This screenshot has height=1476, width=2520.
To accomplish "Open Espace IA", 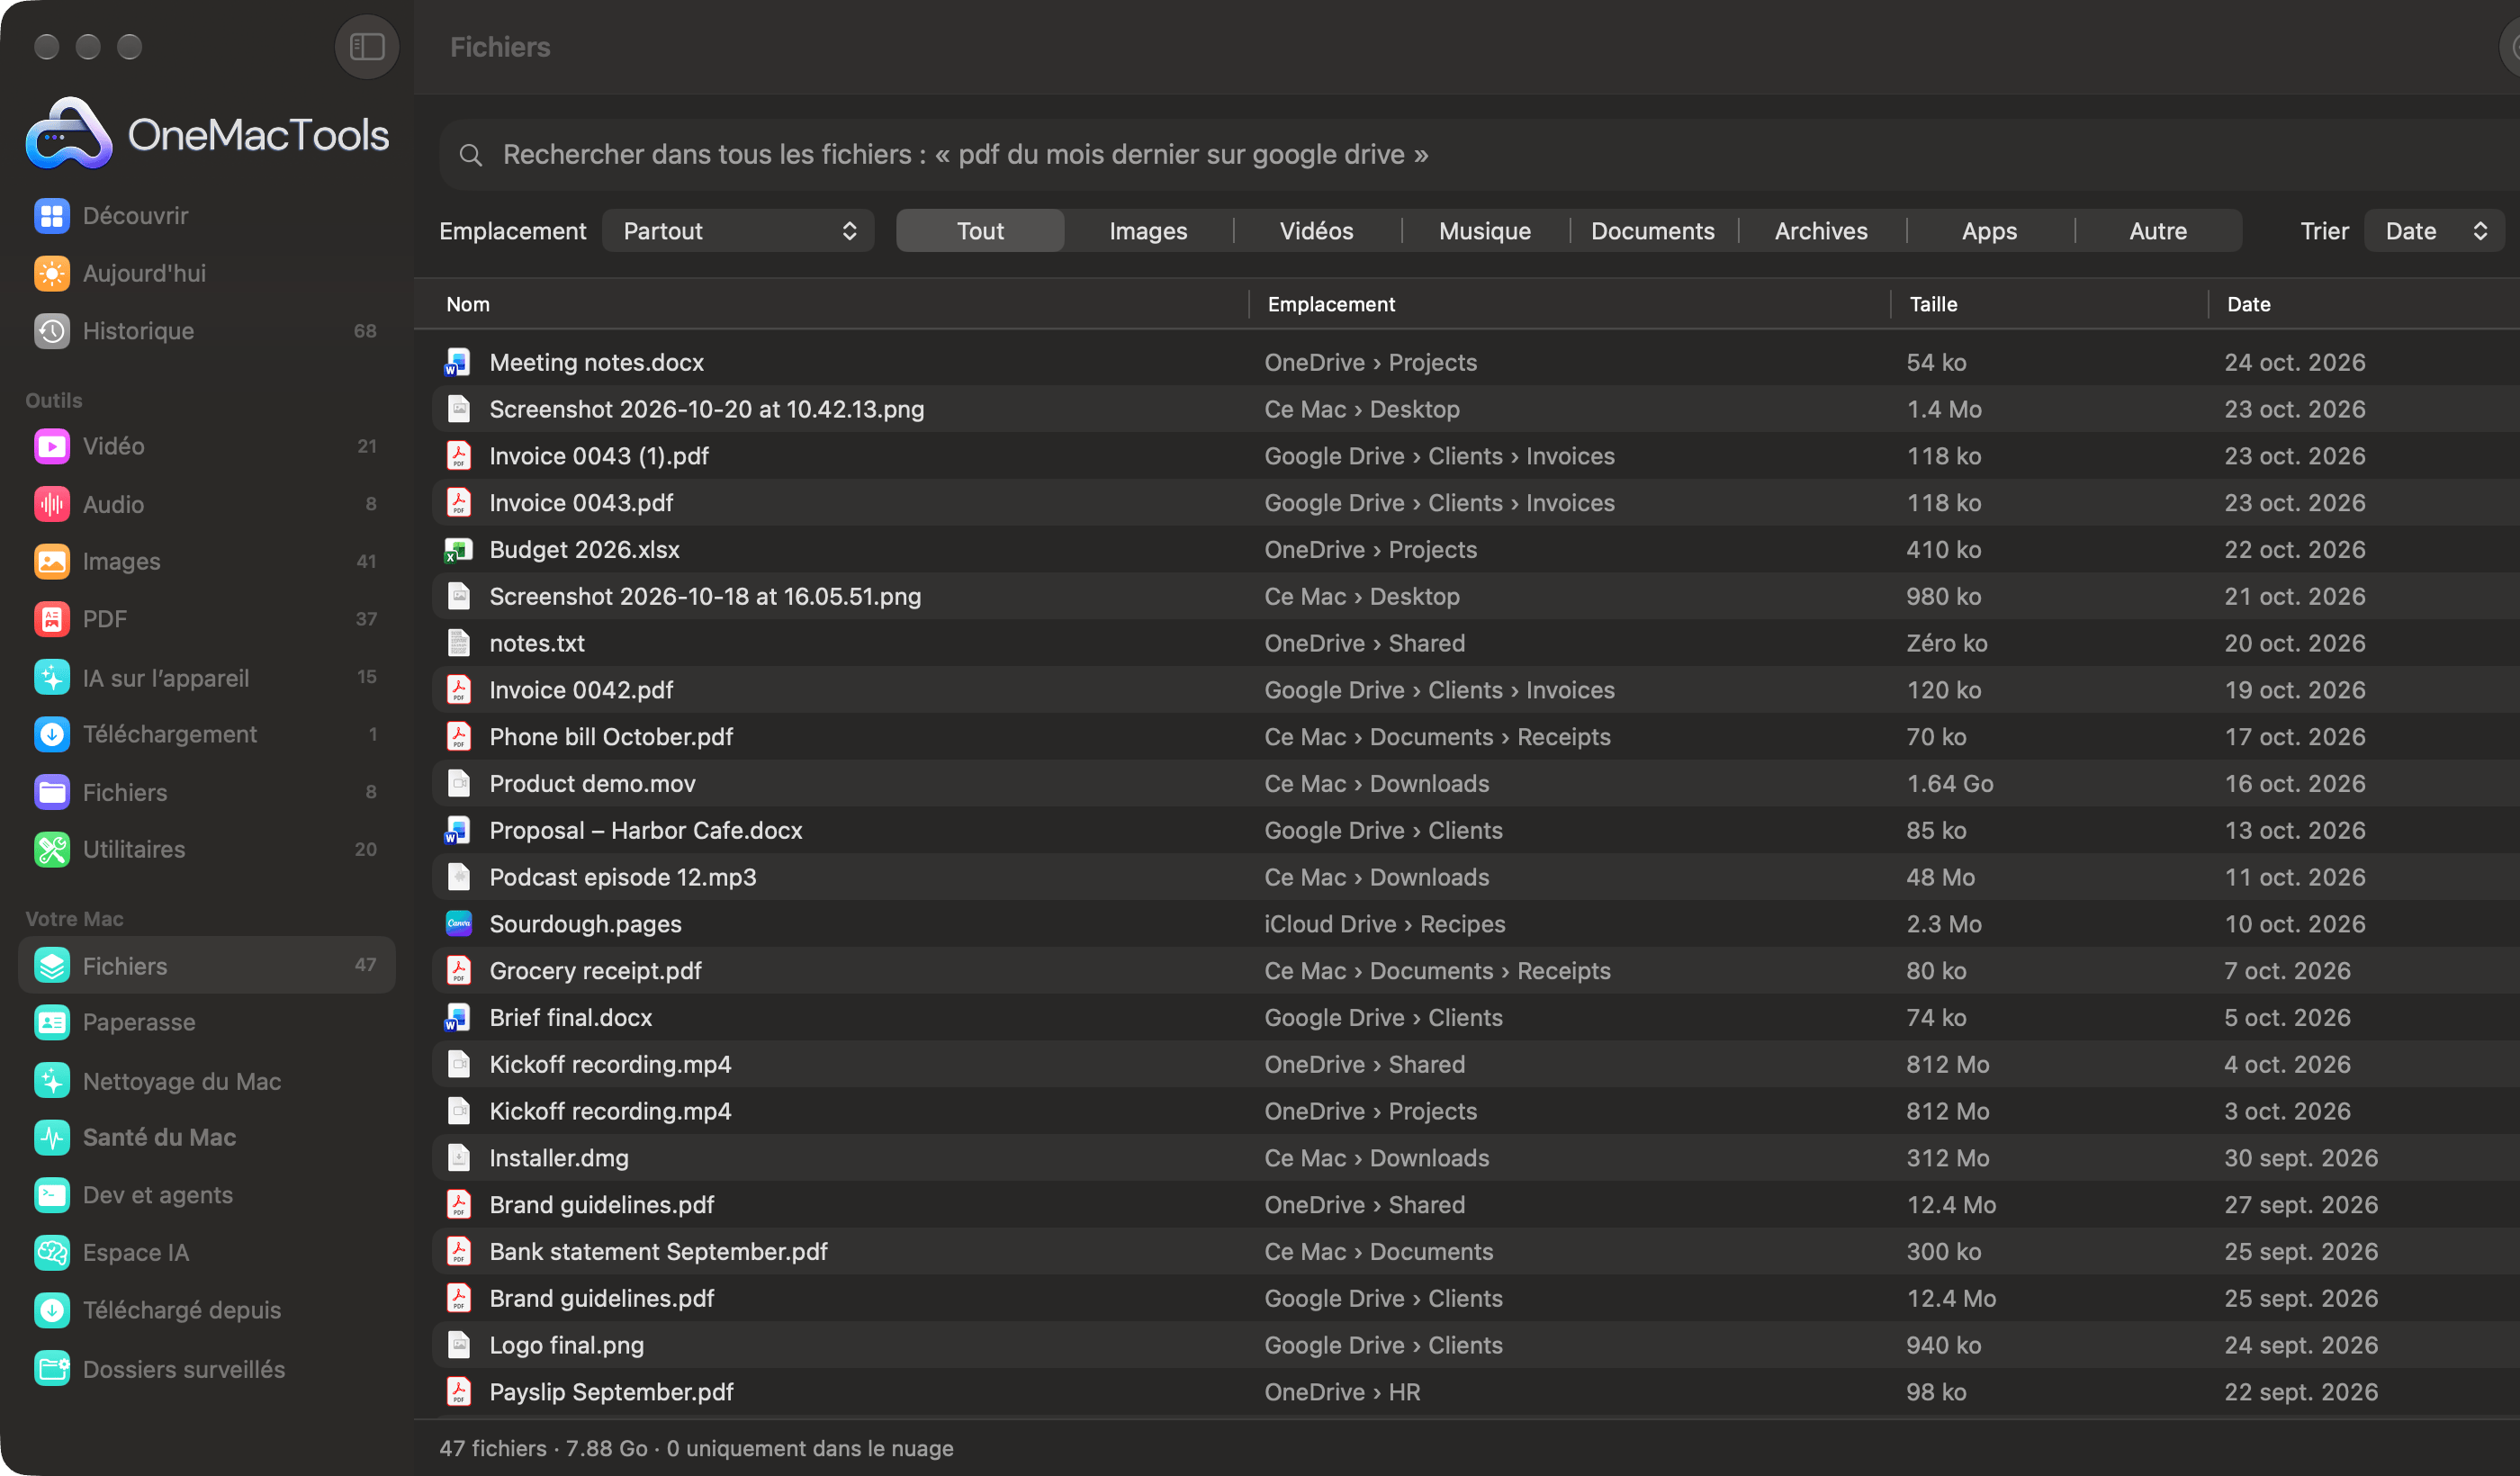I will (x=206, y=1252).
